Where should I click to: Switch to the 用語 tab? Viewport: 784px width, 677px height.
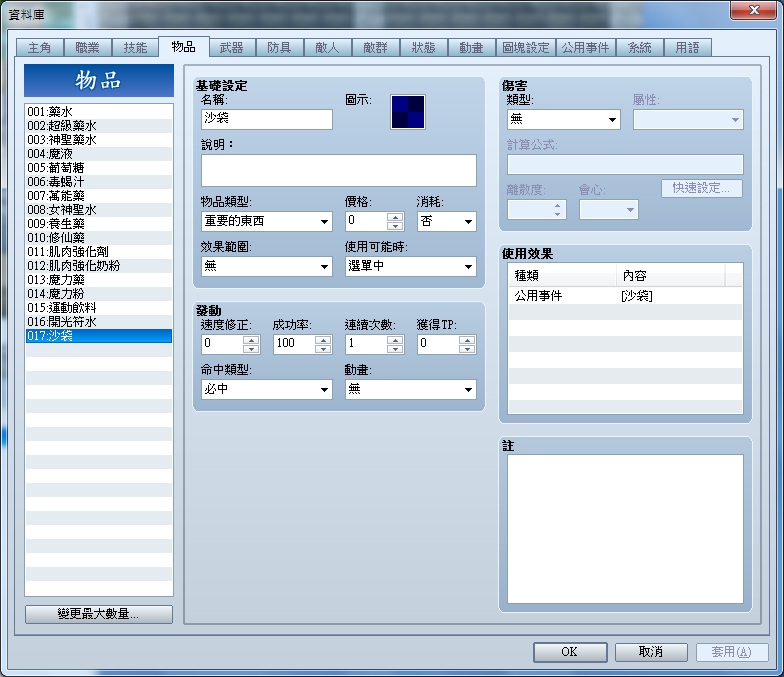(688, 48)
